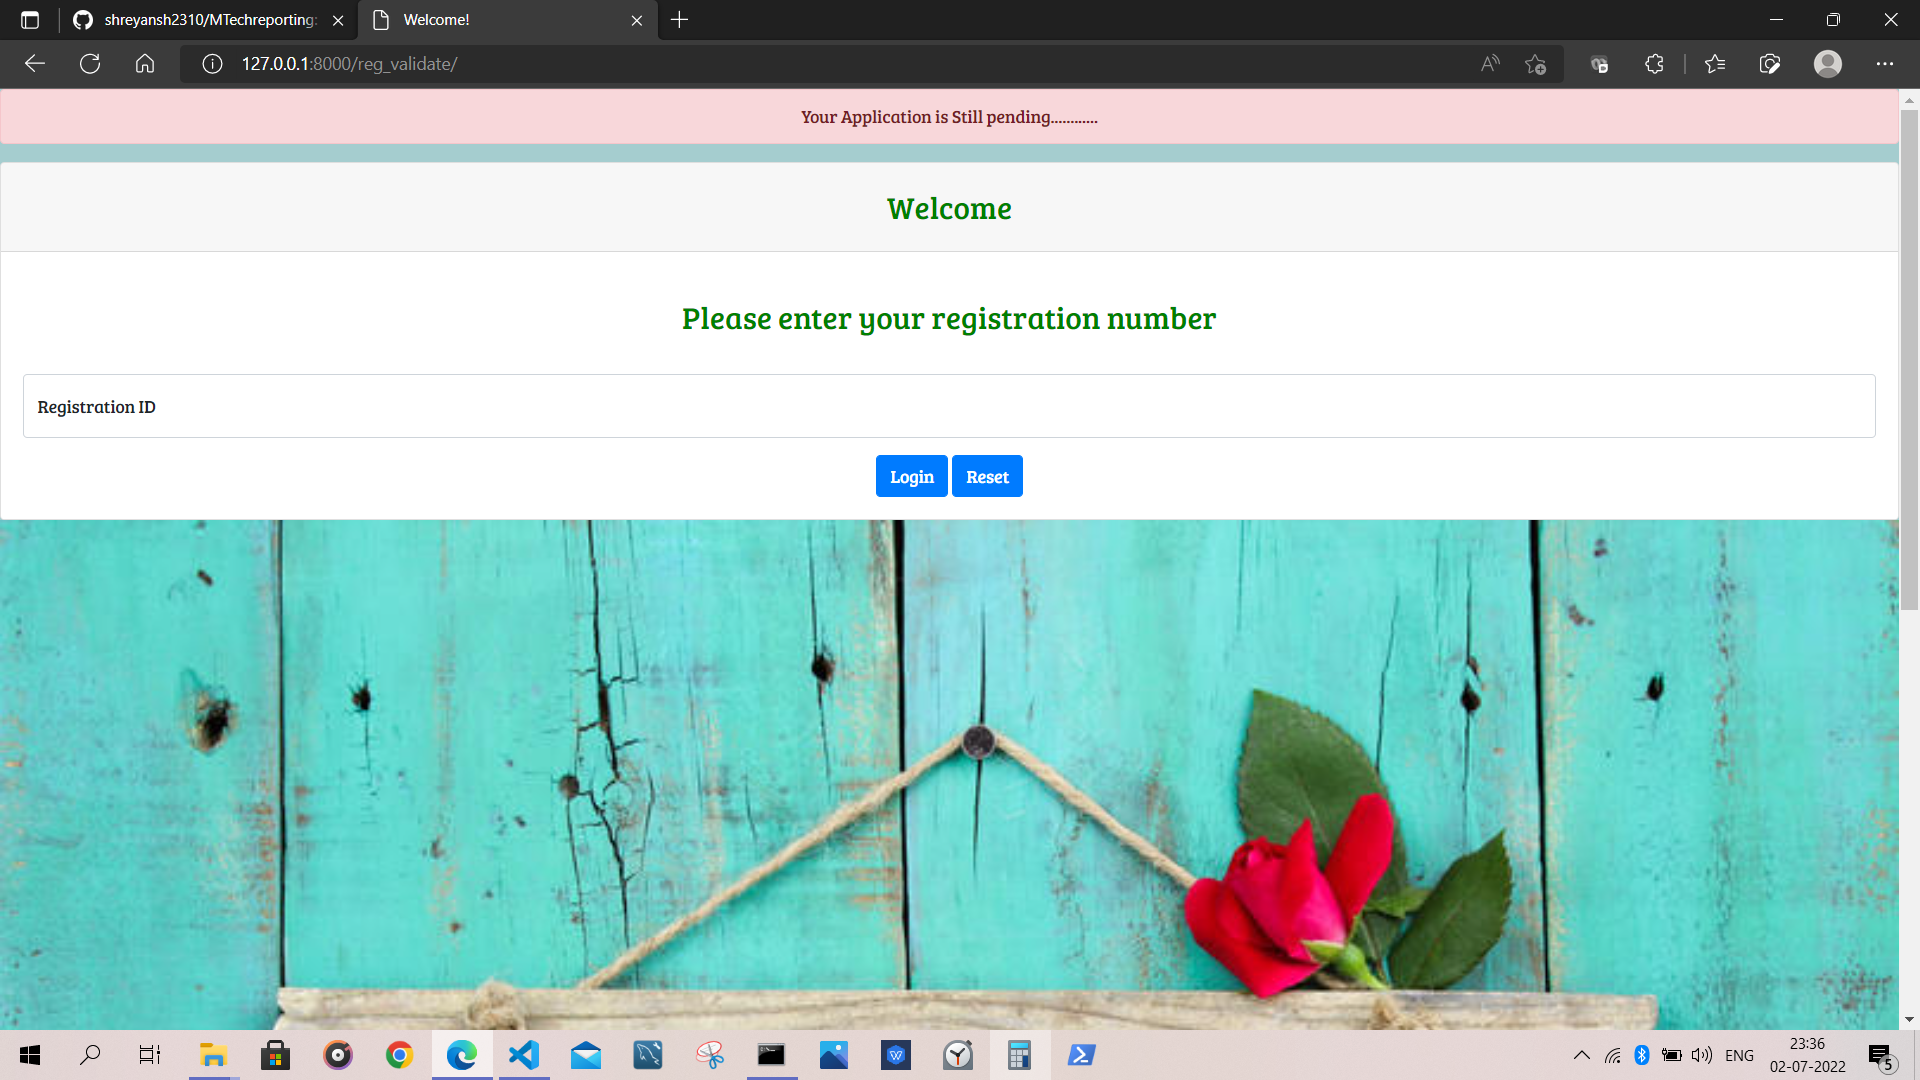Open a new tab with plus button
This screenshot has width=1920, height=1080.
point(679,20)
